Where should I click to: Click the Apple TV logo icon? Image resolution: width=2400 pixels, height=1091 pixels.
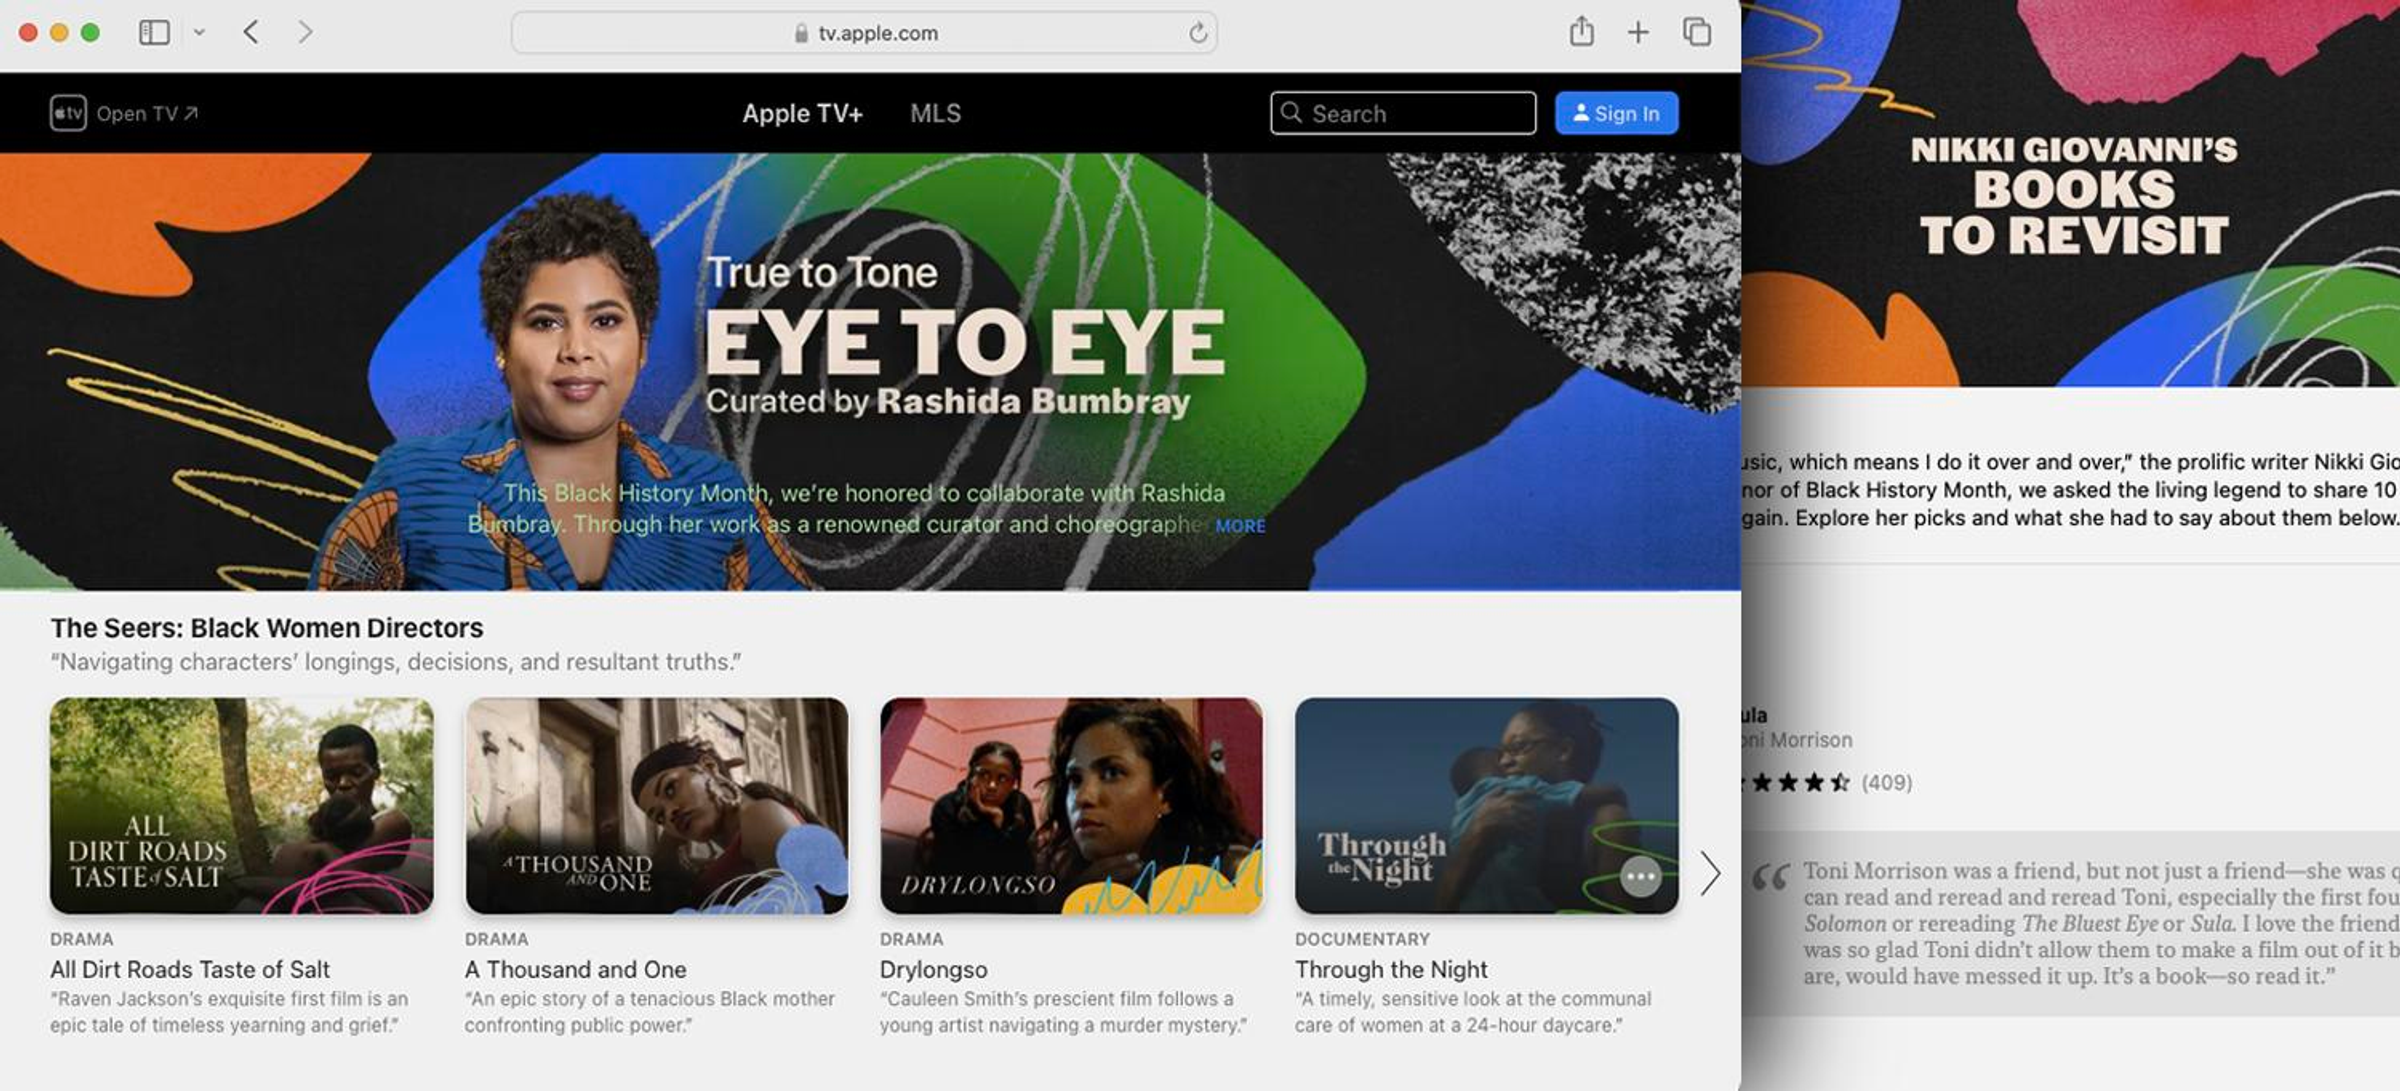[x=68, y=113]
